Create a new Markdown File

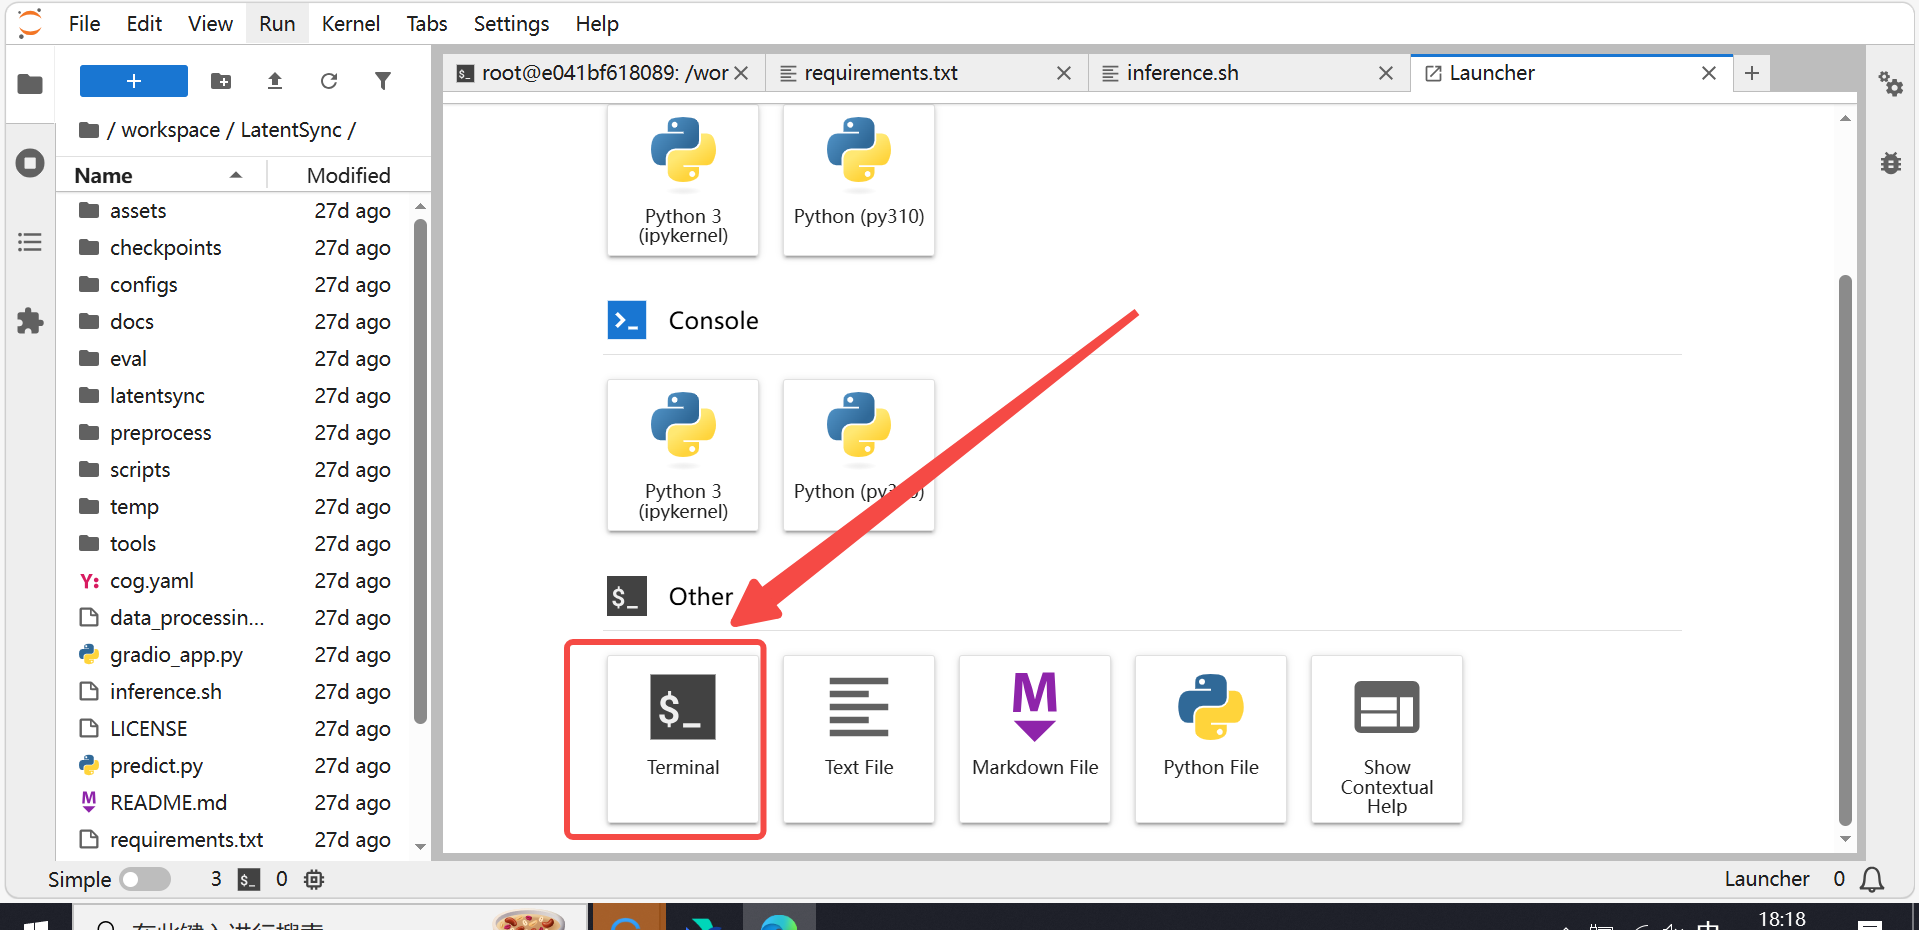pos(1034,737)
